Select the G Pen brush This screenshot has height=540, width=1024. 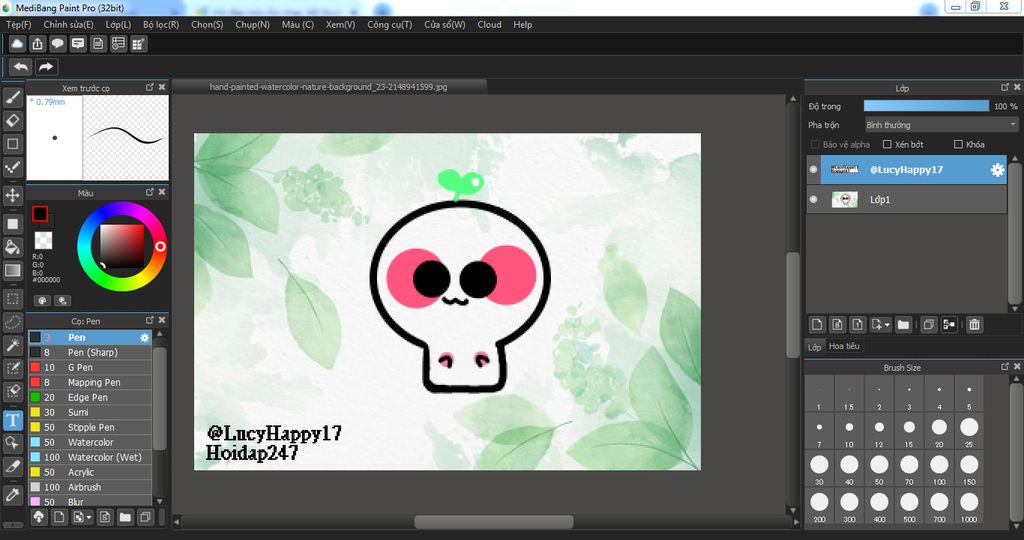point(90,368)
